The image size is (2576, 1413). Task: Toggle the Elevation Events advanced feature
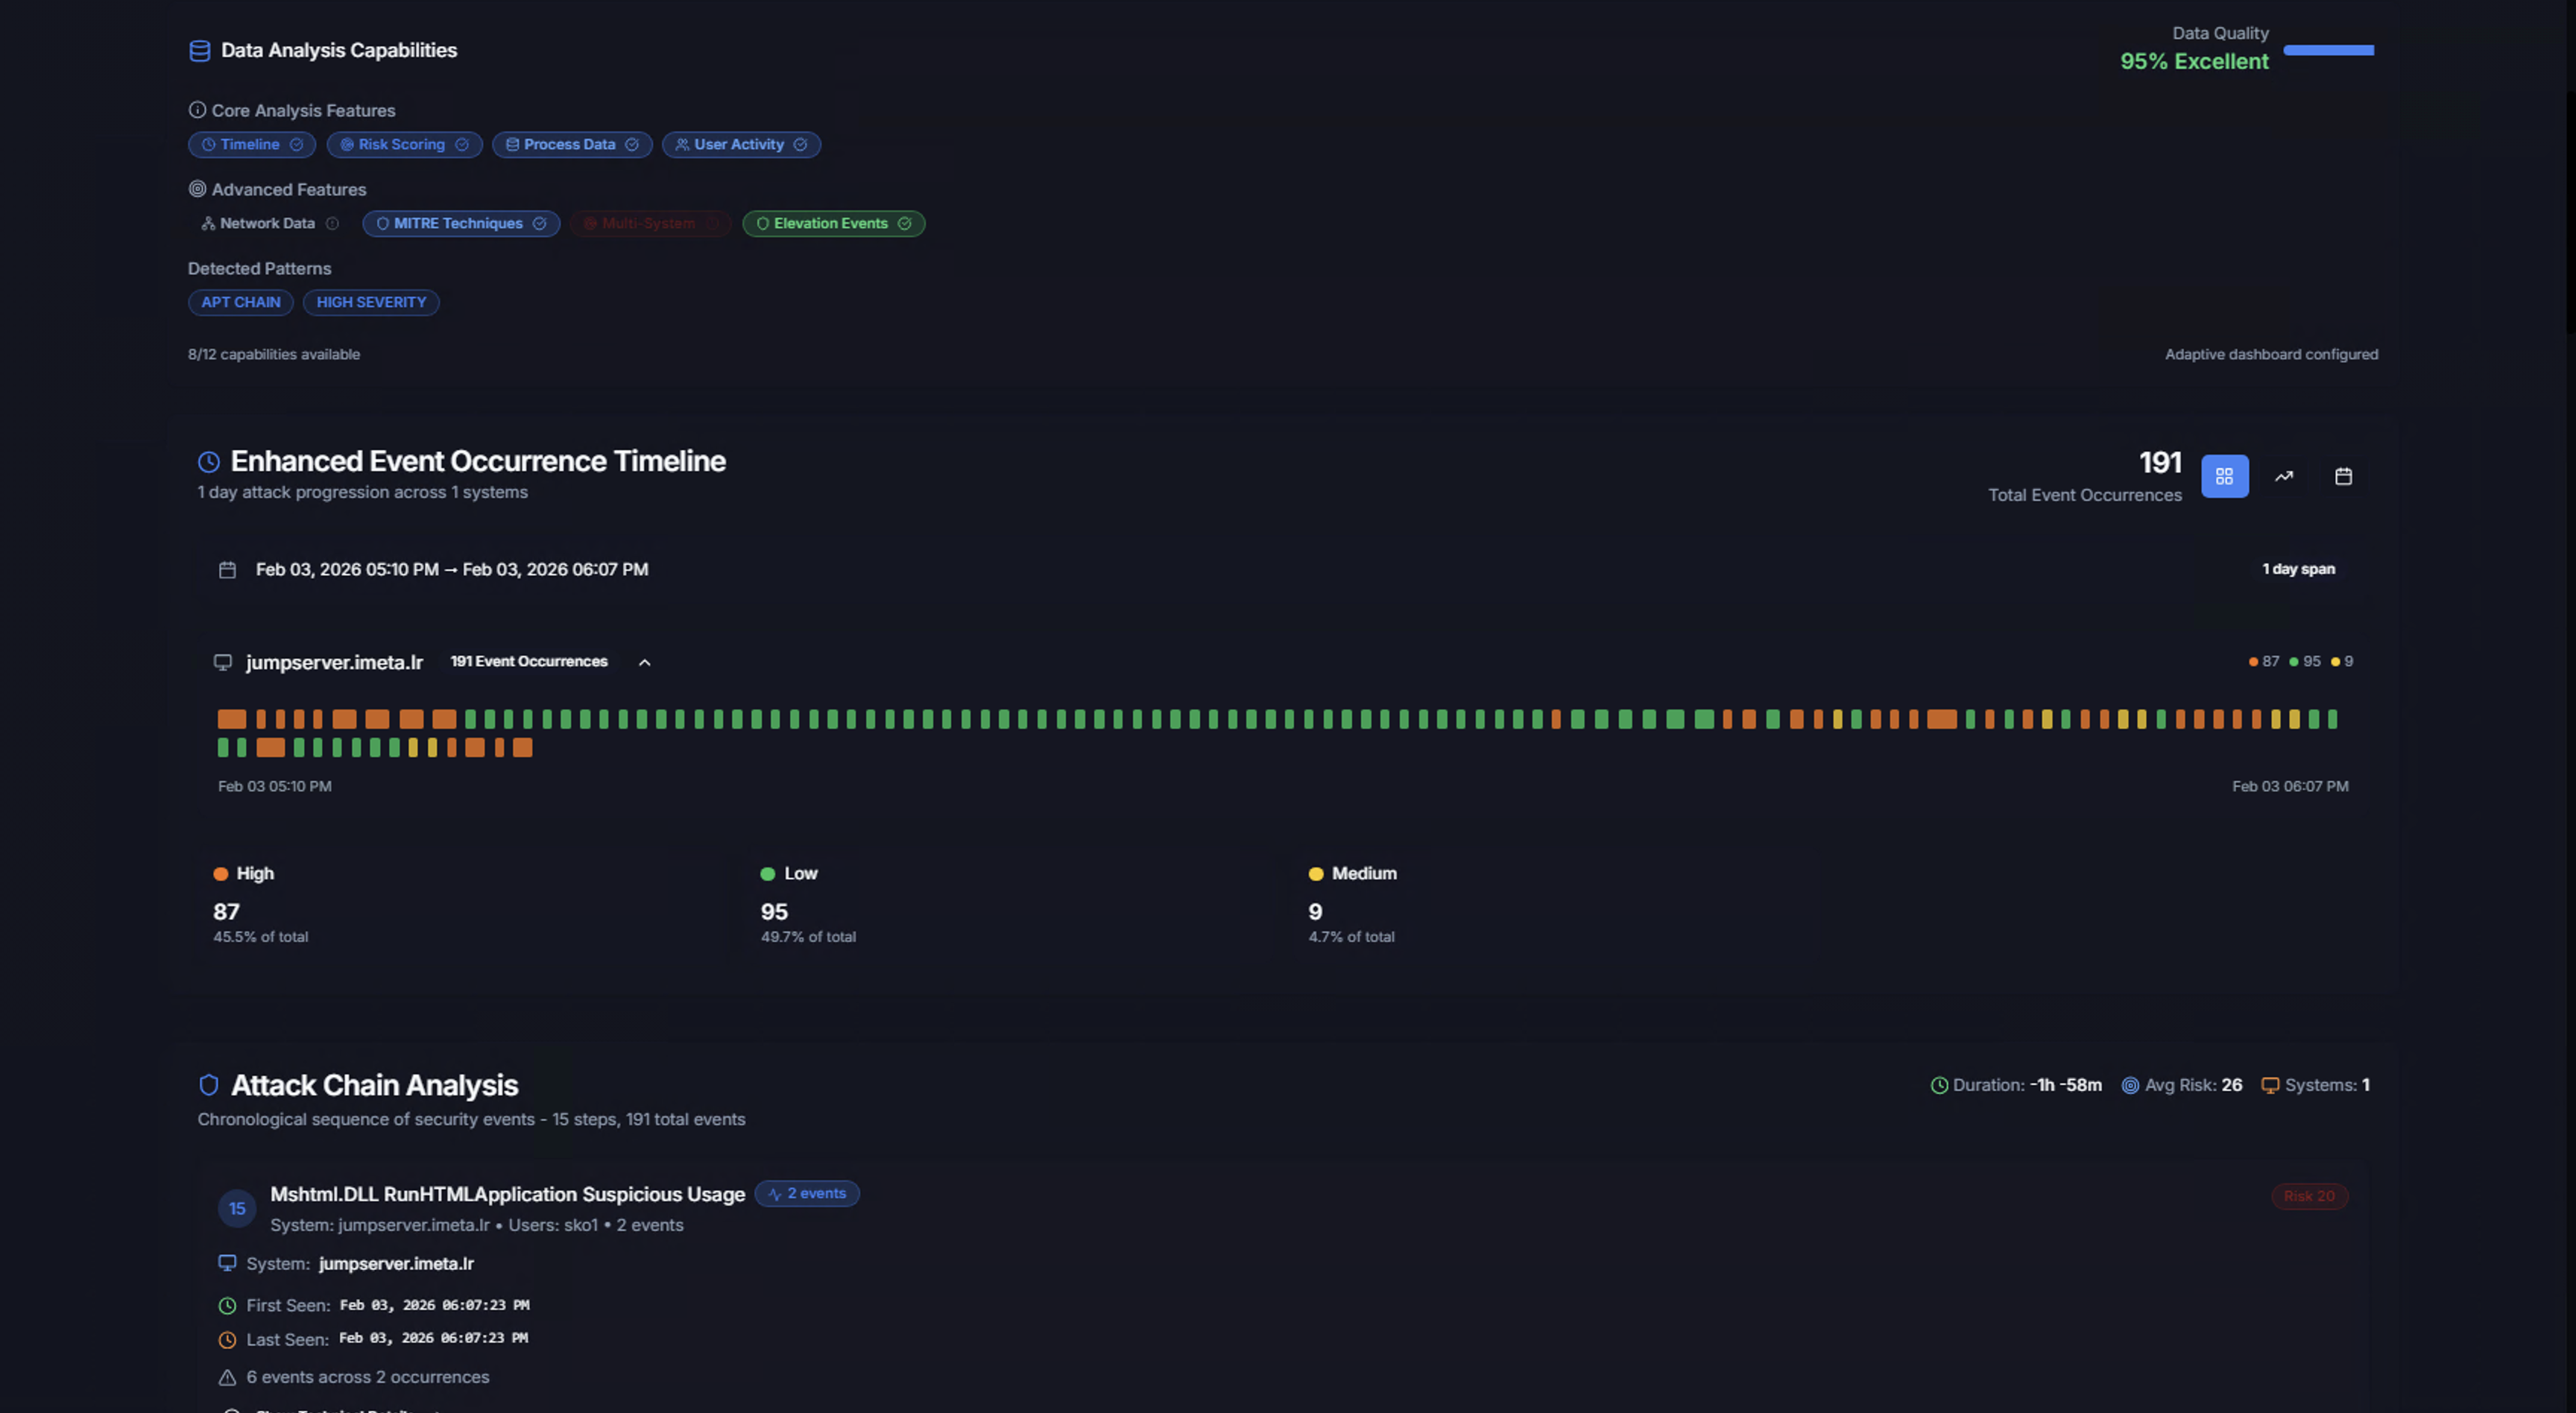833,223
